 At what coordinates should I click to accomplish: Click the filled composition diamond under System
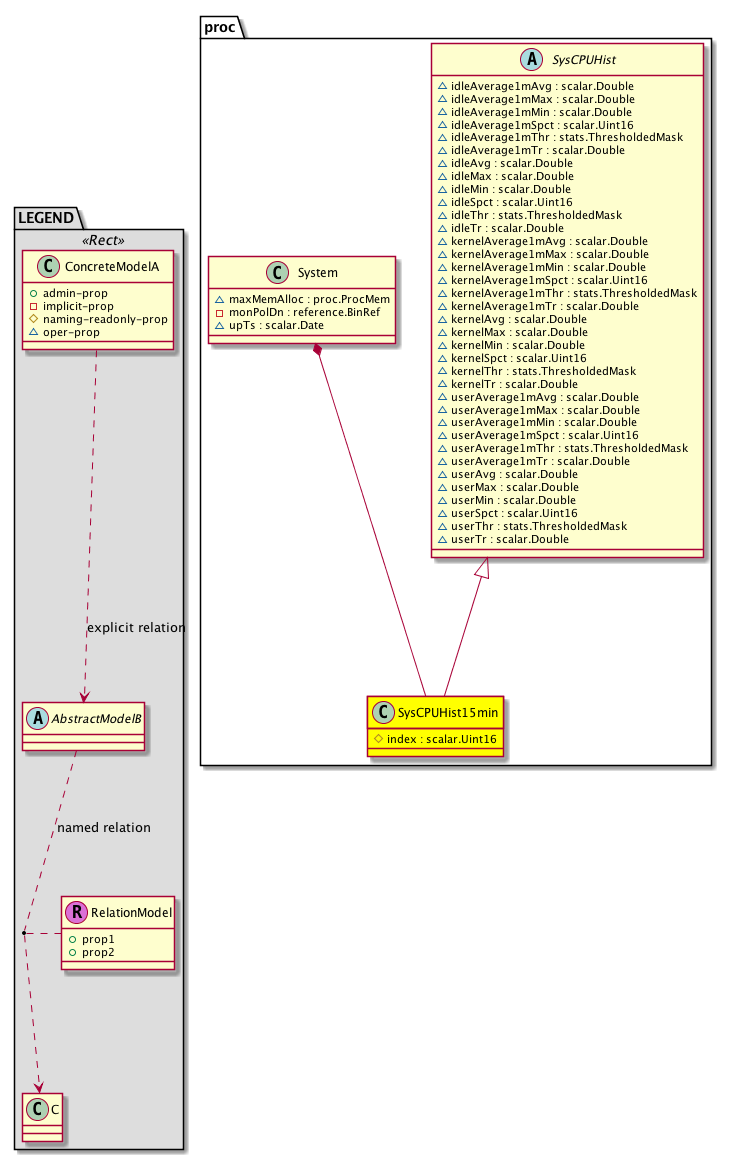(x=318, y=350)
